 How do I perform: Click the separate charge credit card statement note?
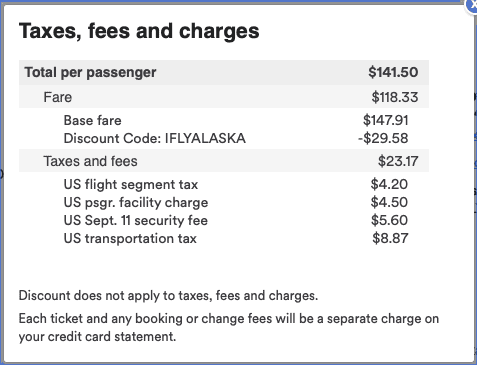[229, 328]
